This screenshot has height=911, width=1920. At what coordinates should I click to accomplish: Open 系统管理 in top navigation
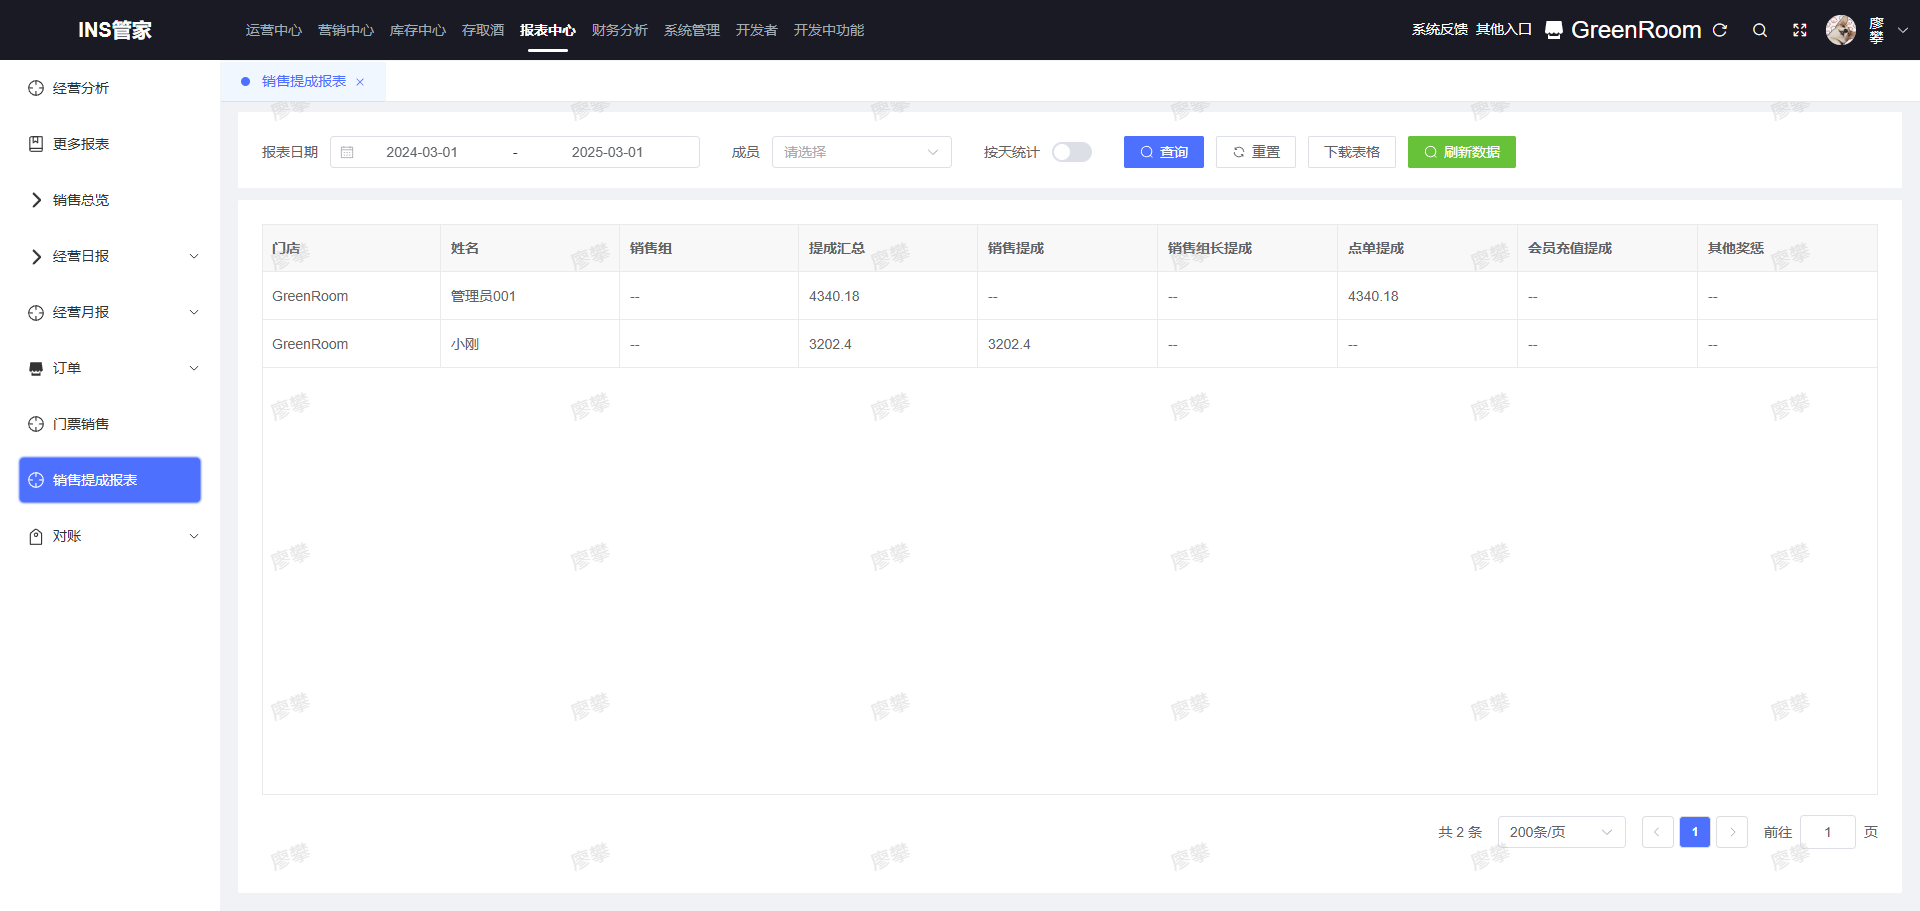tap(692, 30)
